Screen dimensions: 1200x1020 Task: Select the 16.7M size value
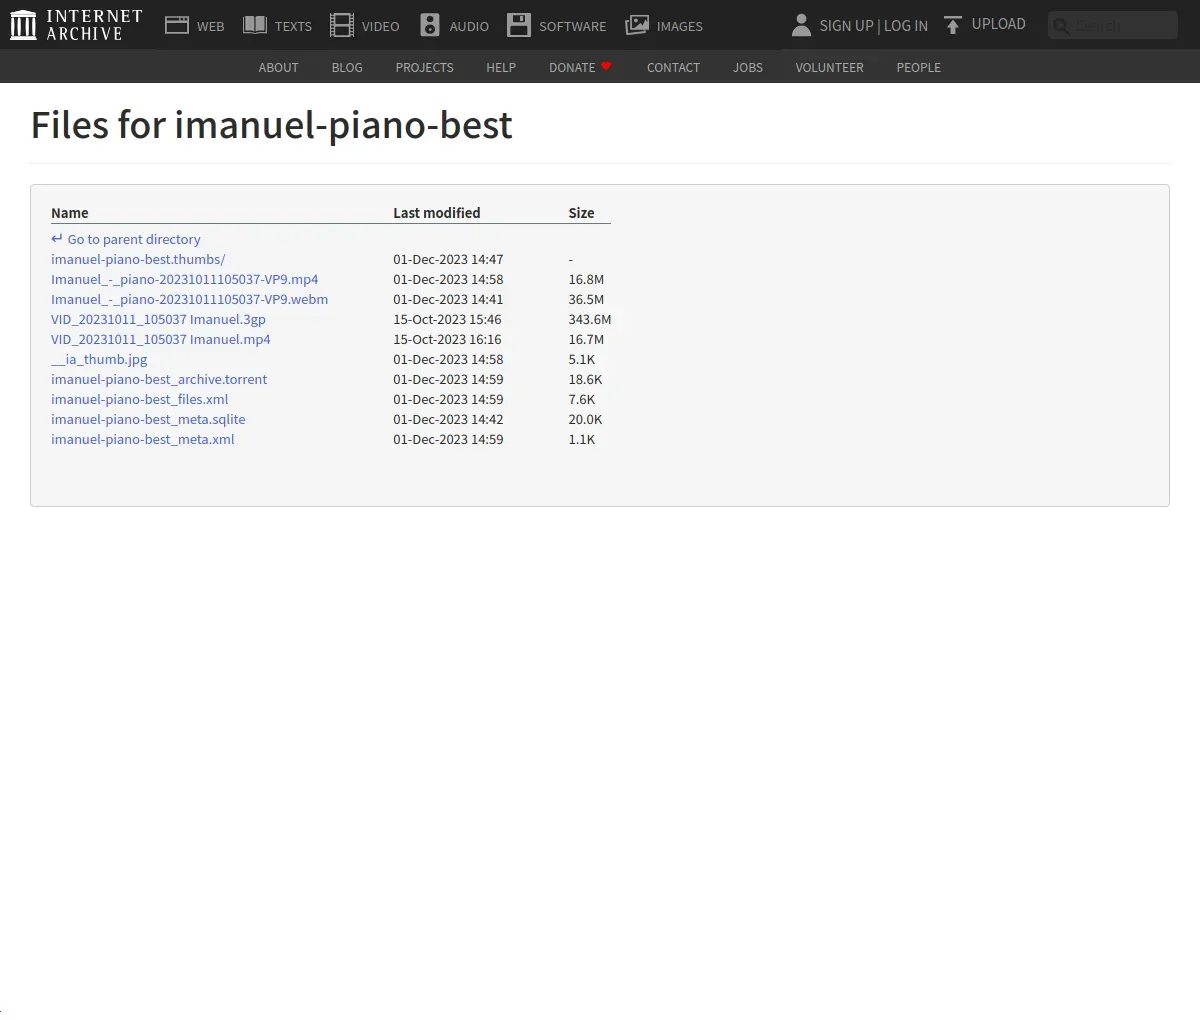pos(586,339)
